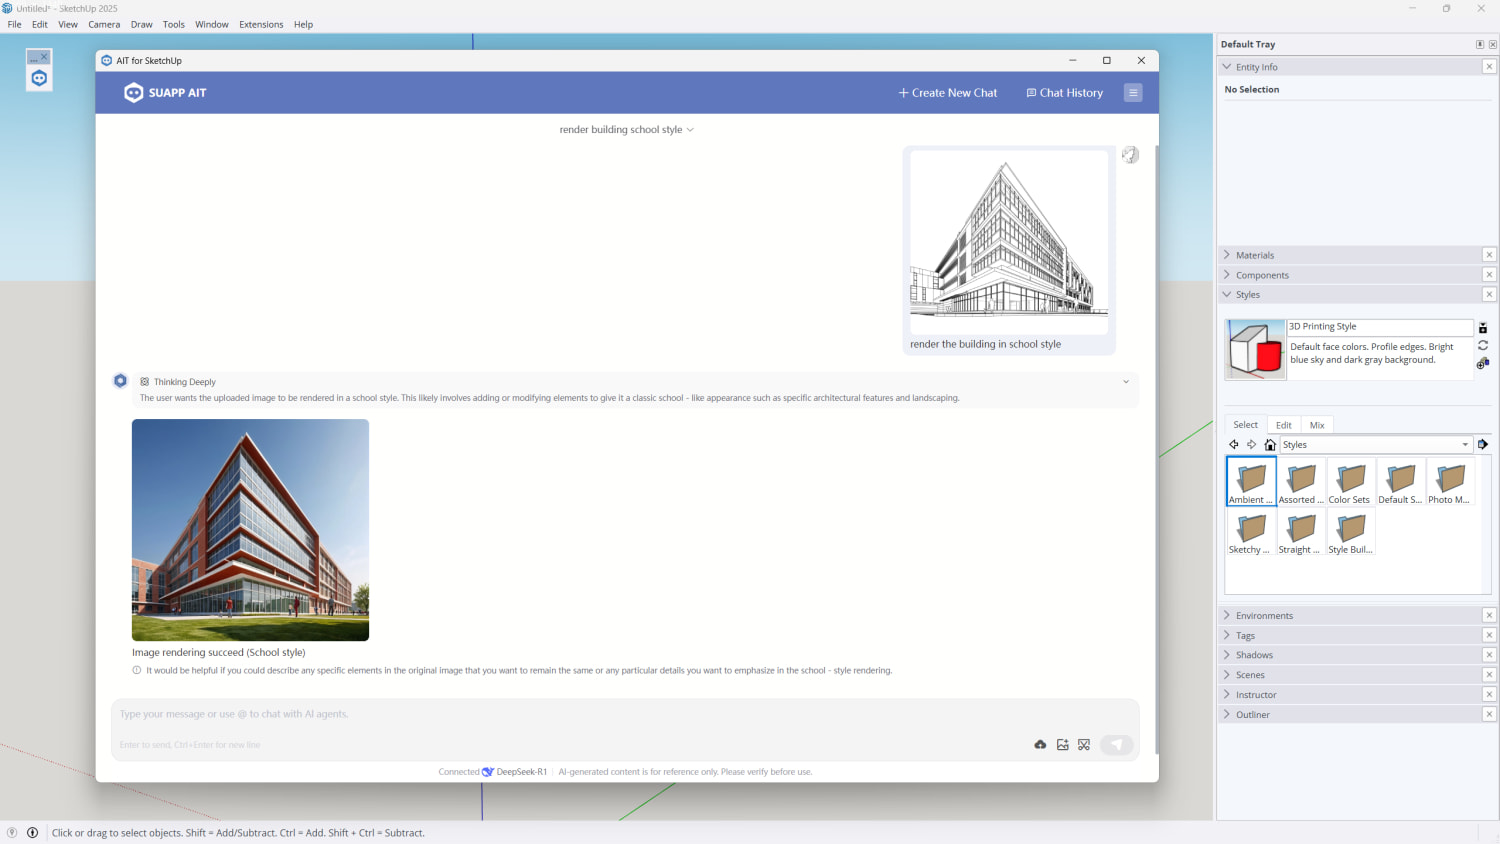1500x844 pixels.
Task: Click the cloud upload icon in chat box
Action: [1040, 745]
